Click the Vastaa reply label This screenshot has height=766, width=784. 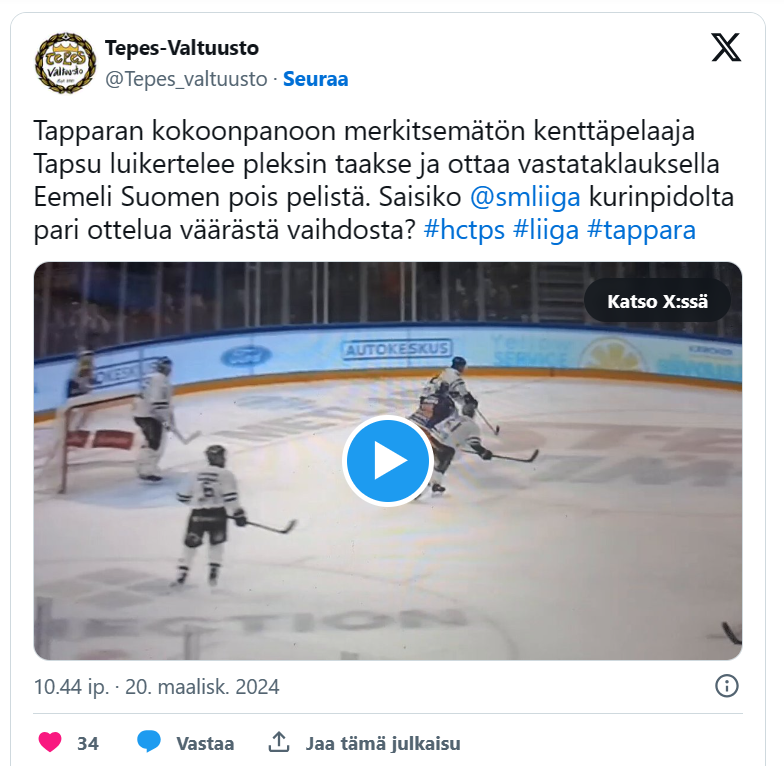205,743
